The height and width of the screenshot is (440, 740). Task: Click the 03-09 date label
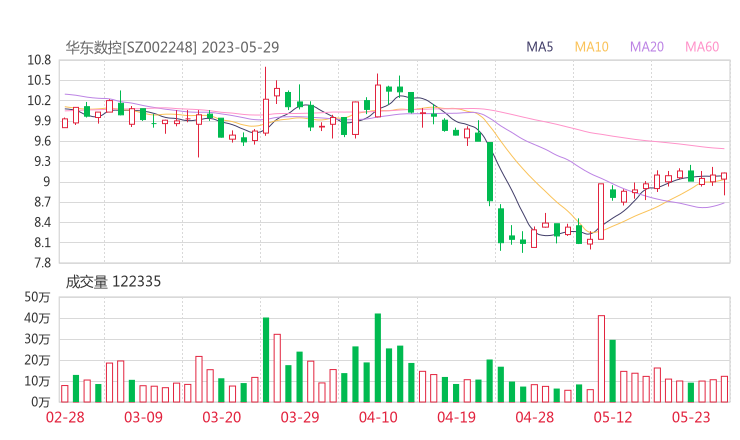click(143, 417)
